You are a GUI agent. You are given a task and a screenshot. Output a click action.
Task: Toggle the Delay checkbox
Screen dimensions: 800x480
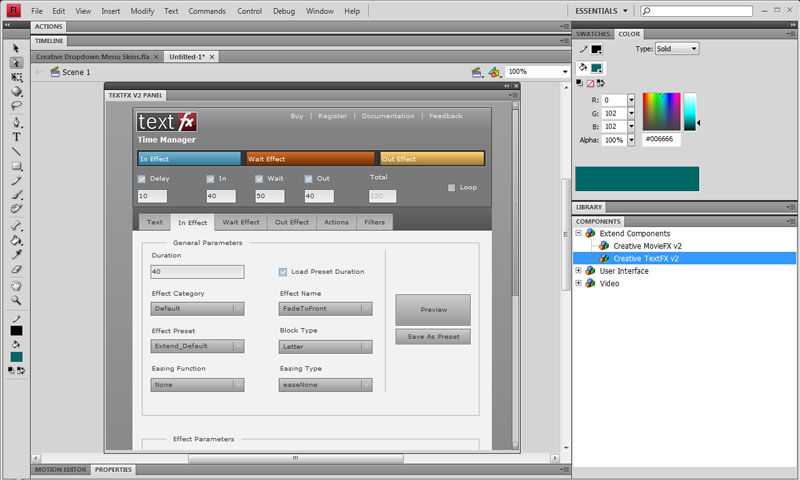(141, 179)
